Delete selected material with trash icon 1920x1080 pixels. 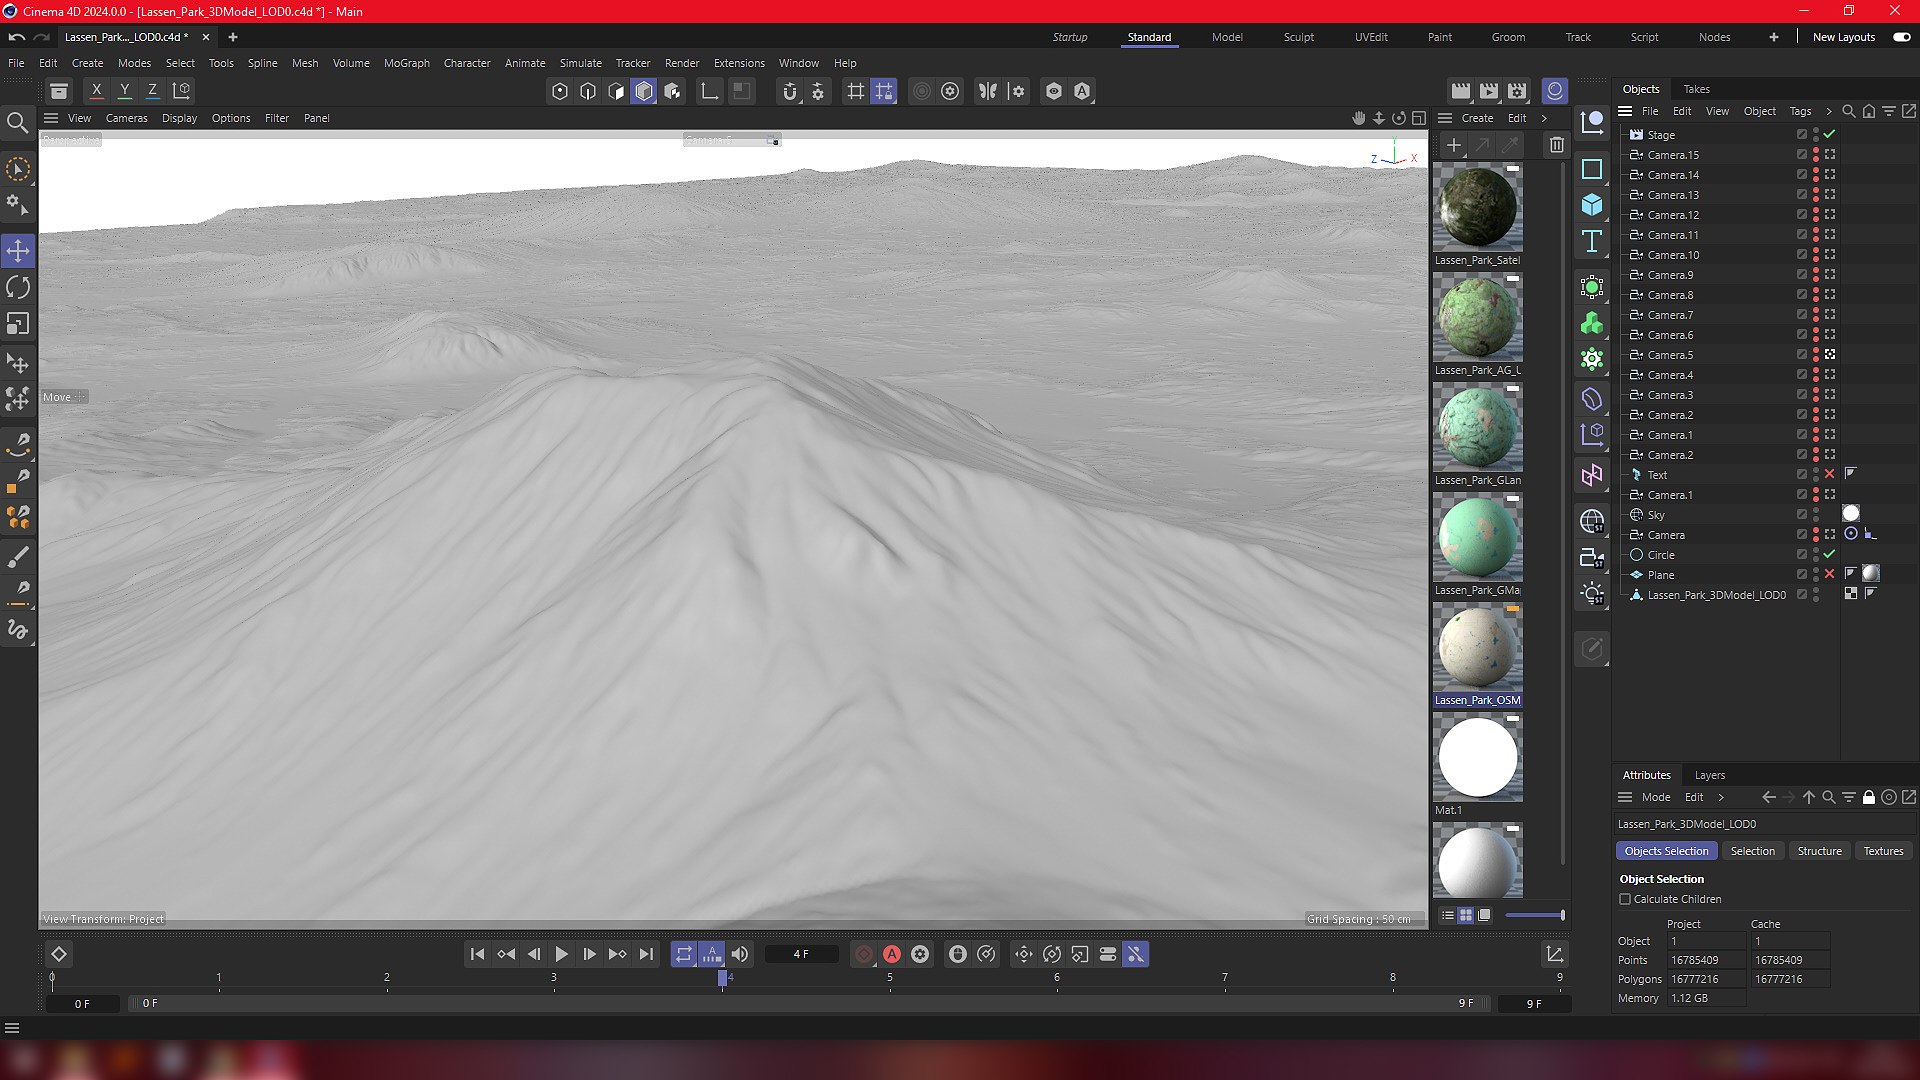[1557, 145]
